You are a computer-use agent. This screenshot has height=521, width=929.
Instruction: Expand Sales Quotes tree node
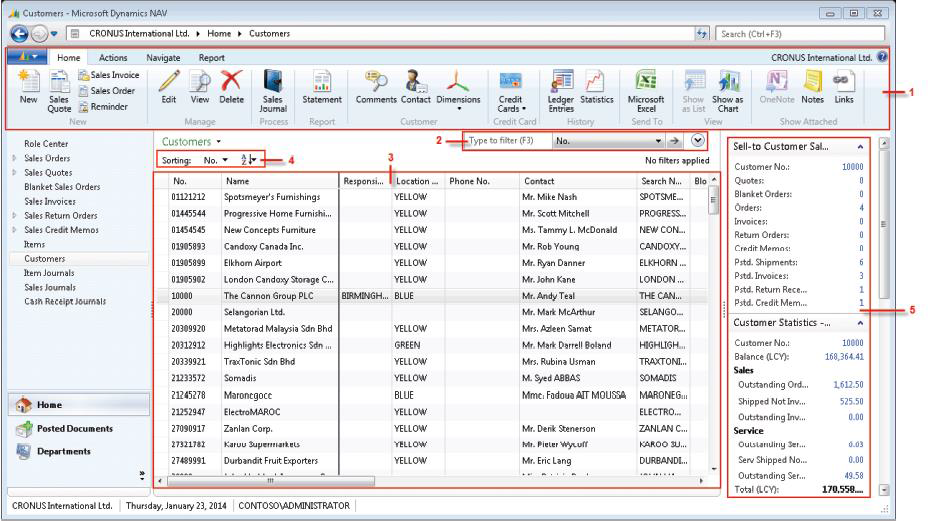tap(14, 172)
